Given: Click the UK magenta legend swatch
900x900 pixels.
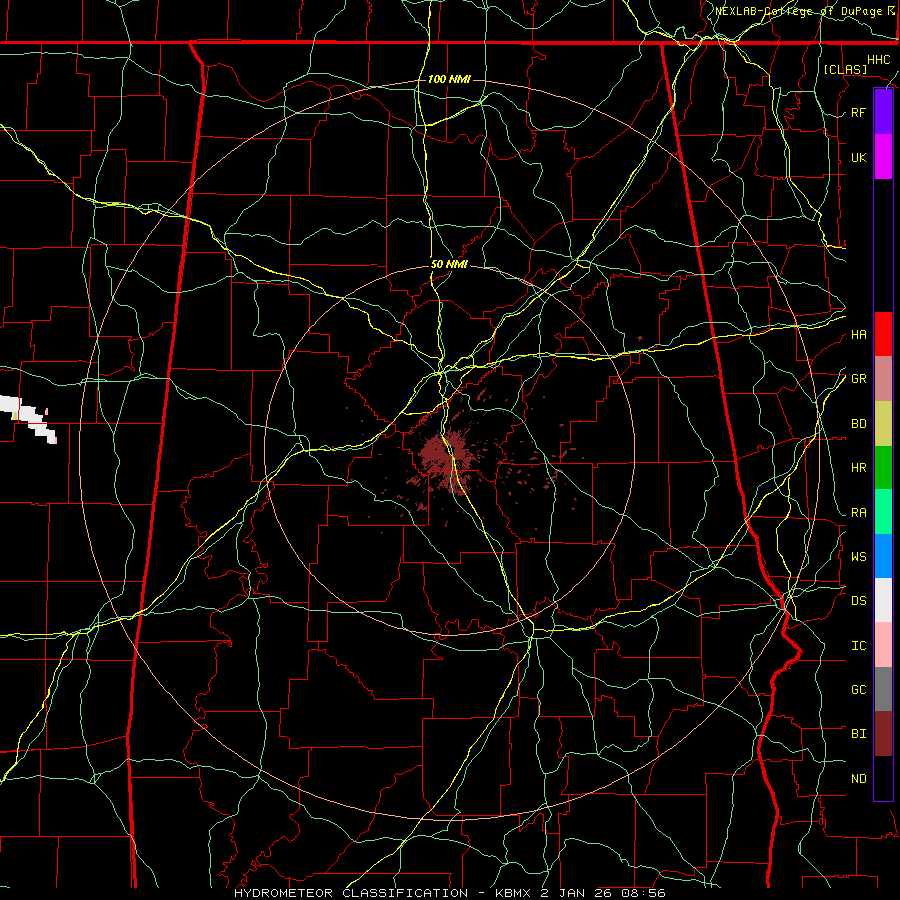Looking at the screenshot, I should [x=883, y=157].
